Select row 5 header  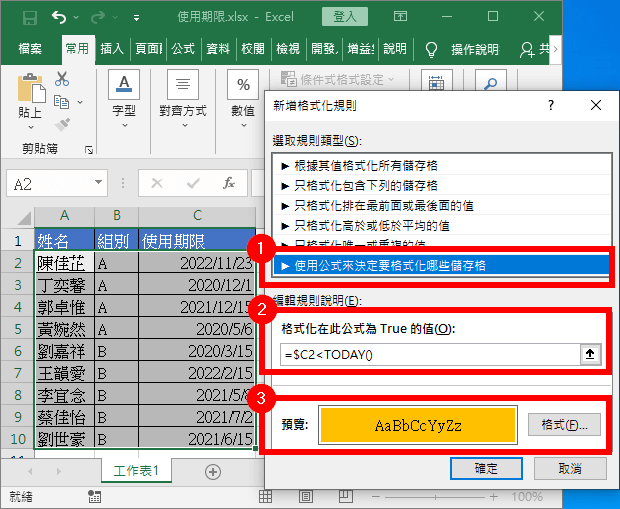17,329
